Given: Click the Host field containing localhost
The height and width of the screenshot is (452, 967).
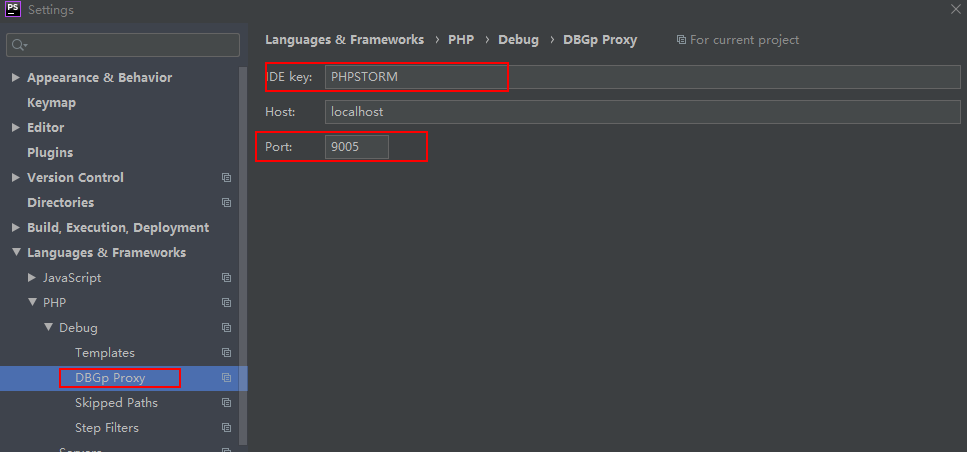Looking at the screenshot, I should (643, 112).
